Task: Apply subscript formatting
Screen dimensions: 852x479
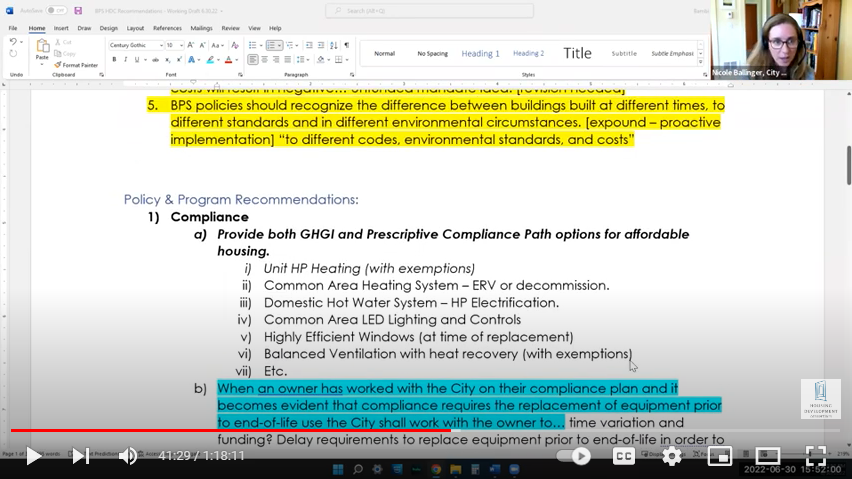Action: pos(167,60)
